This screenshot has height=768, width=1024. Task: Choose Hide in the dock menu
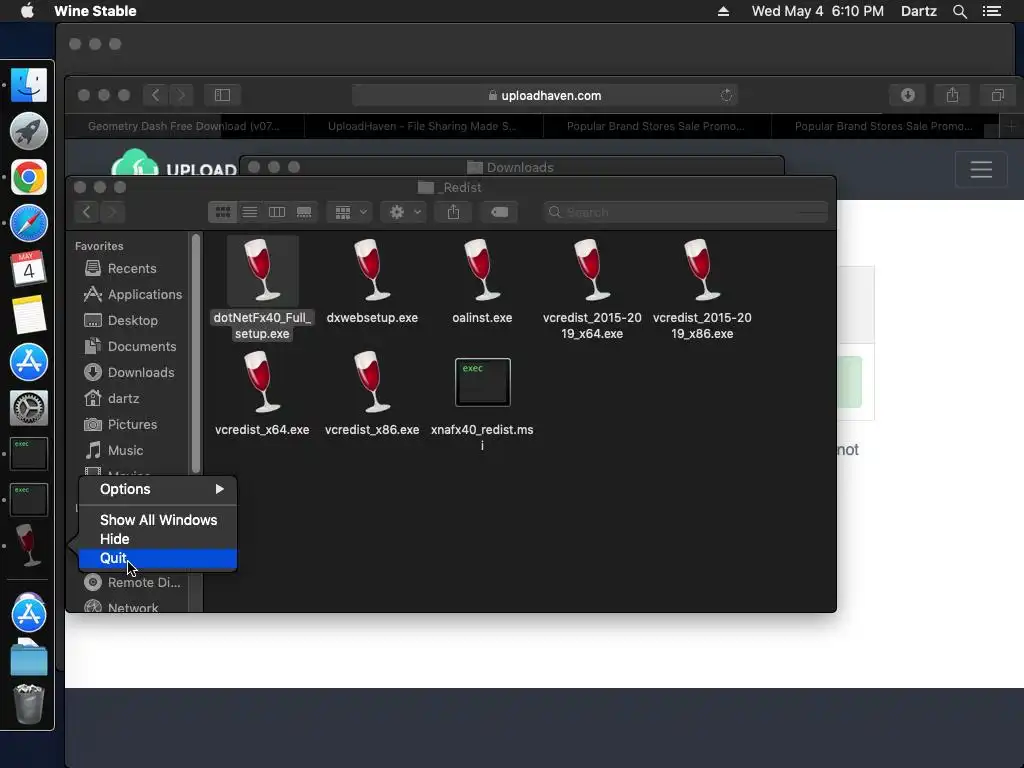pos(158,539)
